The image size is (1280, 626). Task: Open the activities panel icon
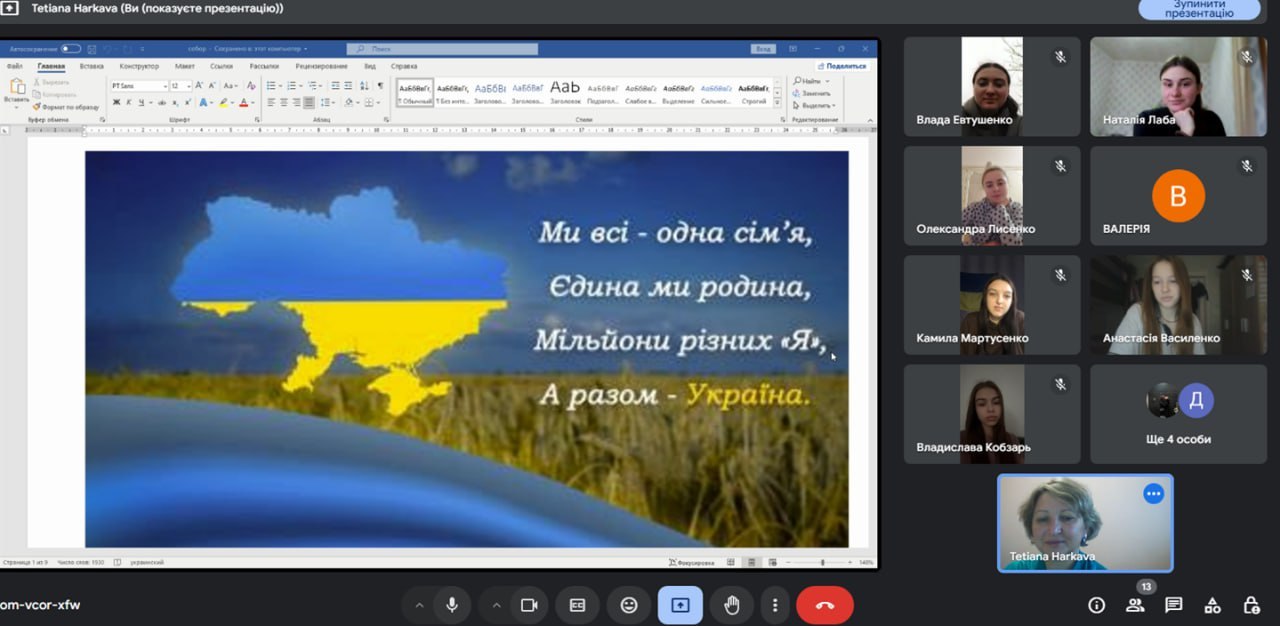point(1212,605)
